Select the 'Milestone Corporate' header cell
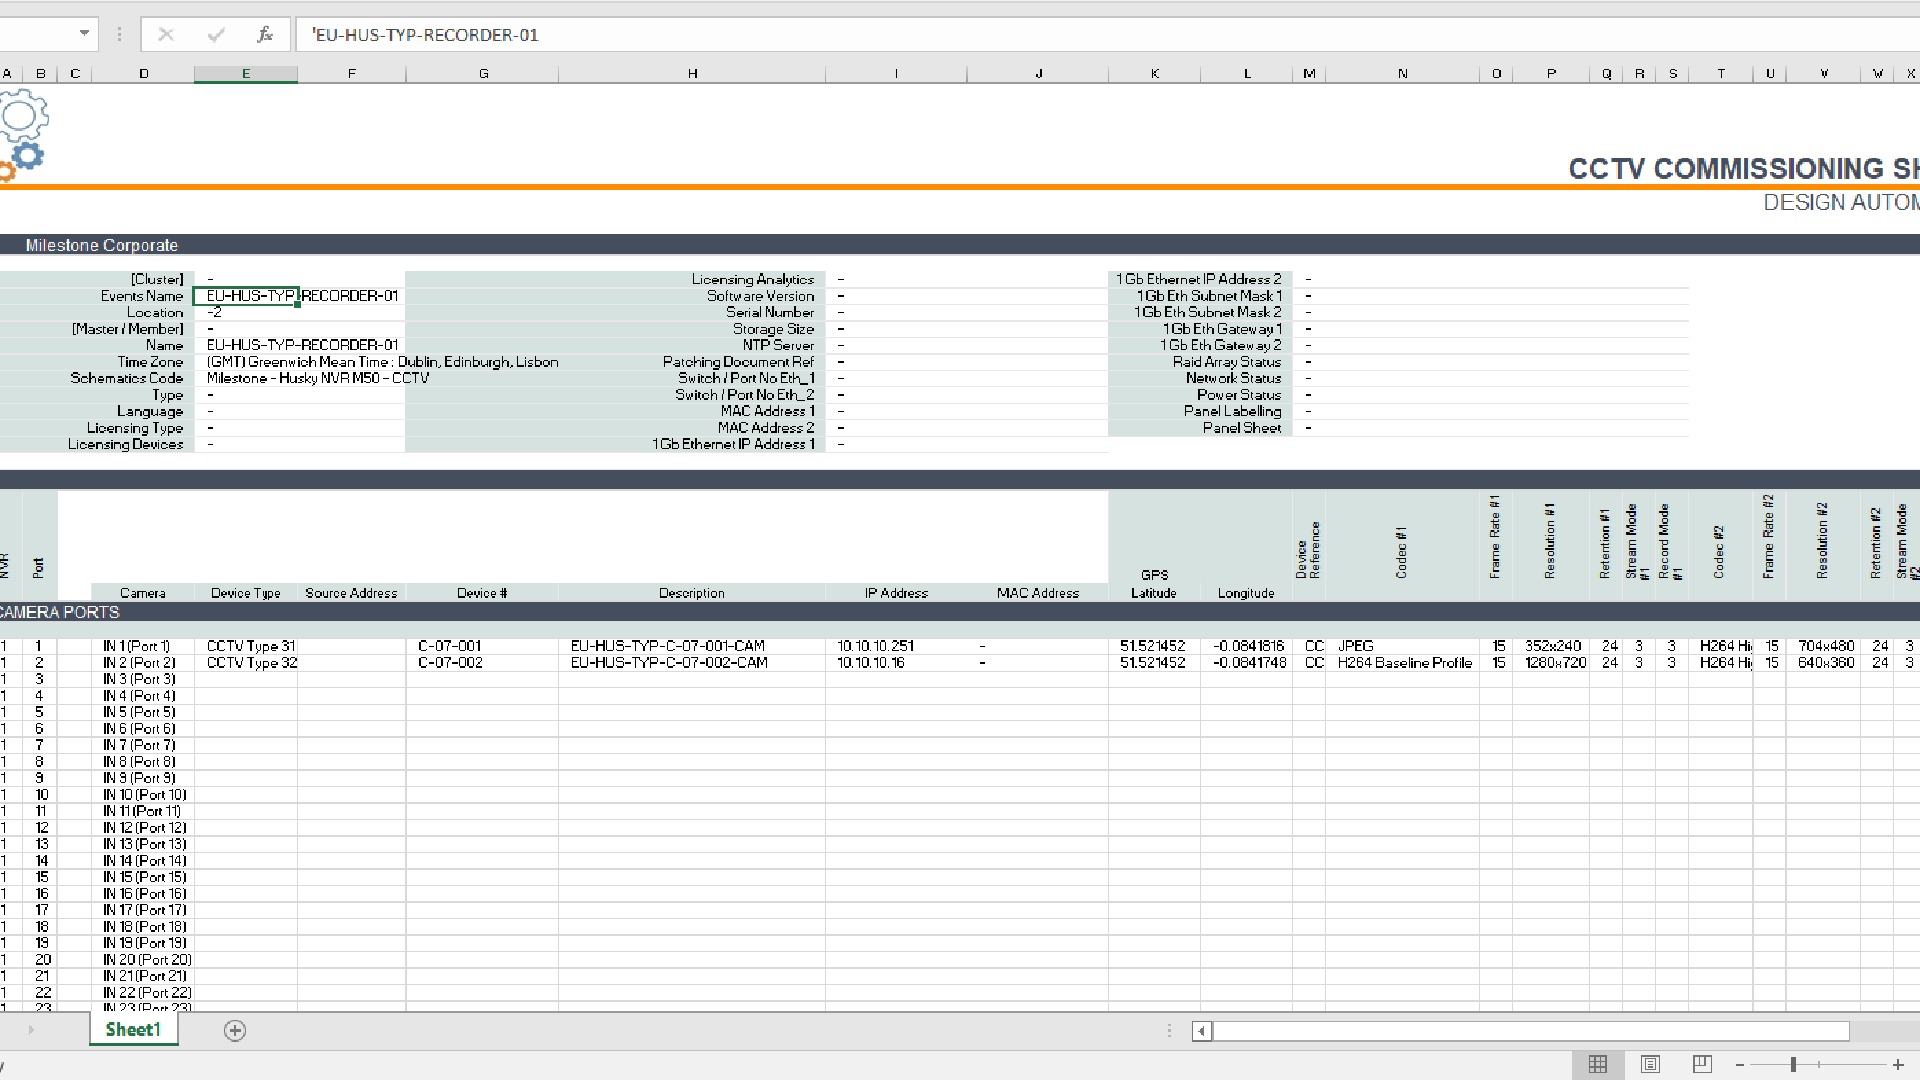The height and width of the screenshot is (1080, 1920). pos(102,245)
